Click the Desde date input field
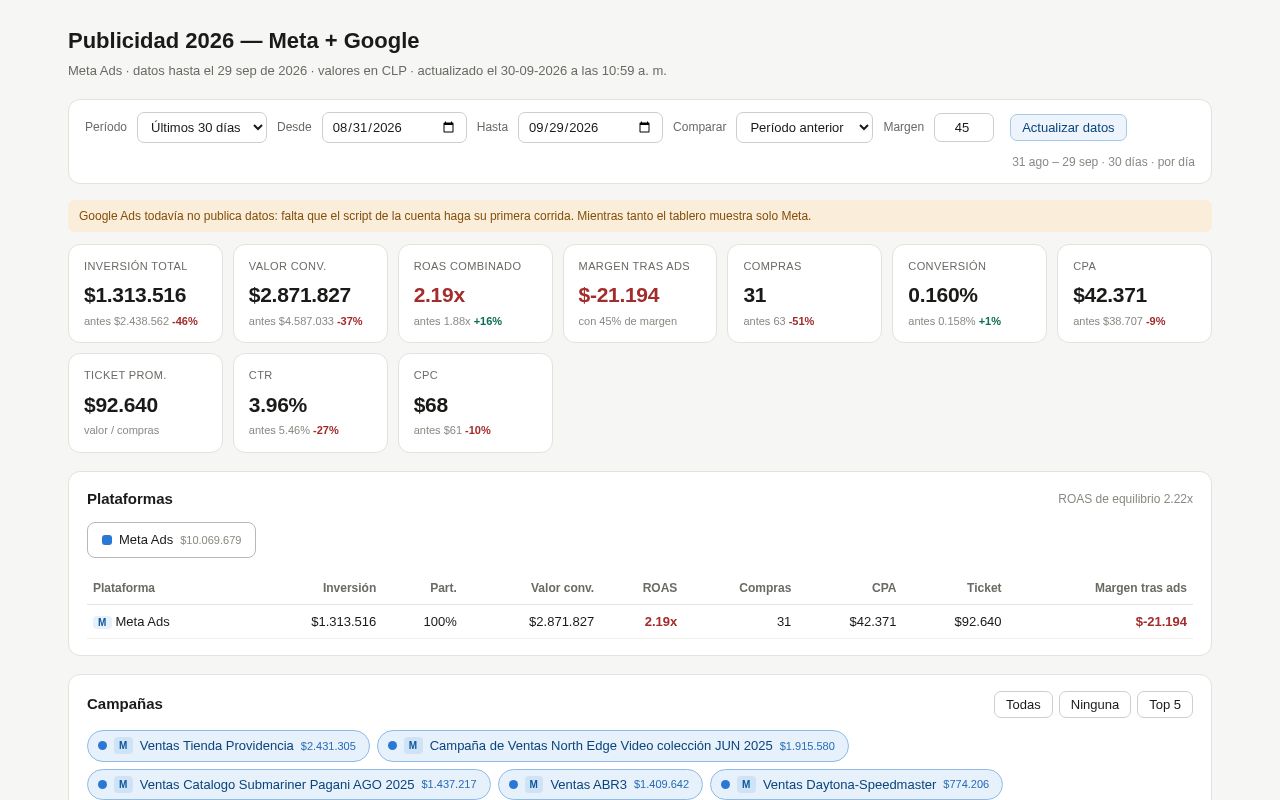Image resolution: width=1280 pixels, height=800 pixels. pyautogui.click(x=394, y=127)
